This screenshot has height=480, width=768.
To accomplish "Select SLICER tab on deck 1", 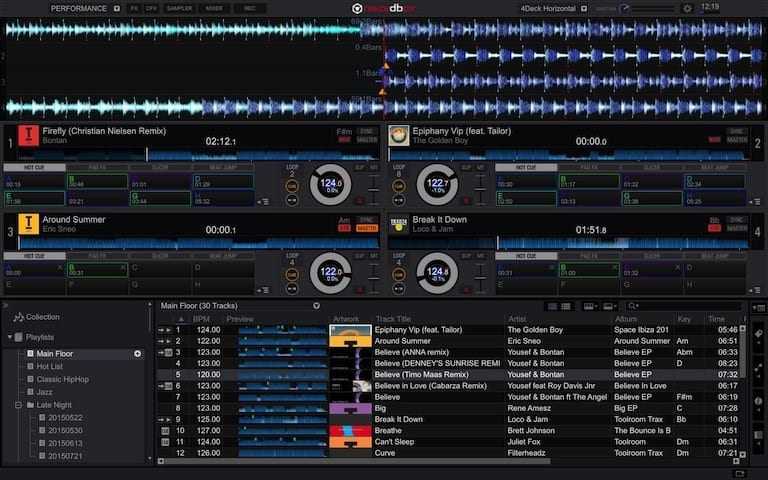I will tap(160, 168).
